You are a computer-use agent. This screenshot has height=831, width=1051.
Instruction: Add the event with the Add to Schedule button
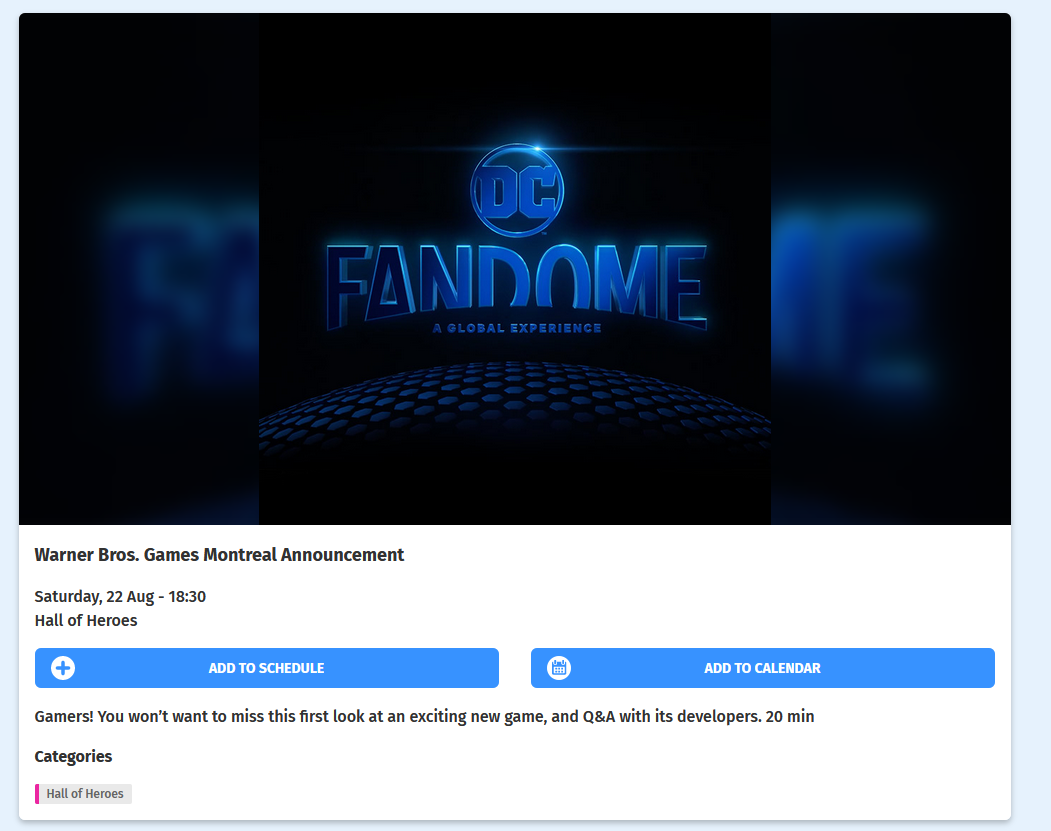click(x=267, y=668)
